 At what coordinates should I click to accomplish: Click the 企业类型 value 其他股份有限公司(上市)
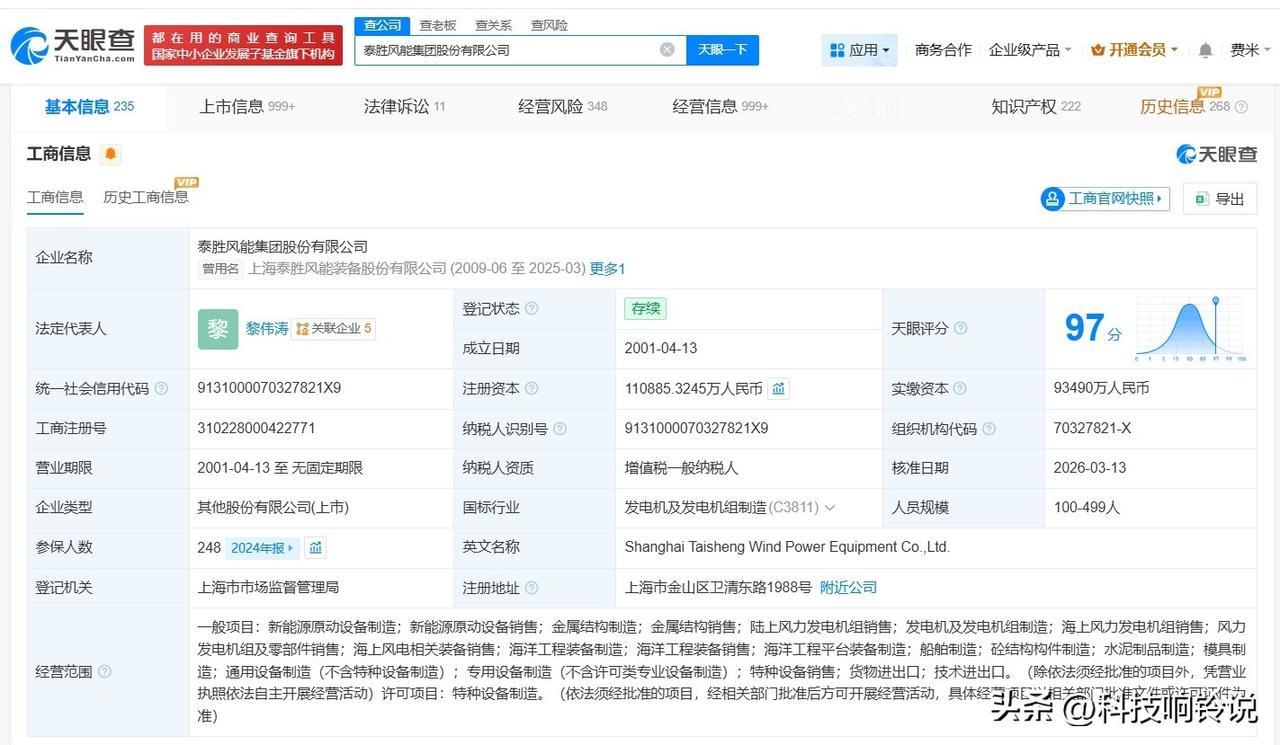272,508
